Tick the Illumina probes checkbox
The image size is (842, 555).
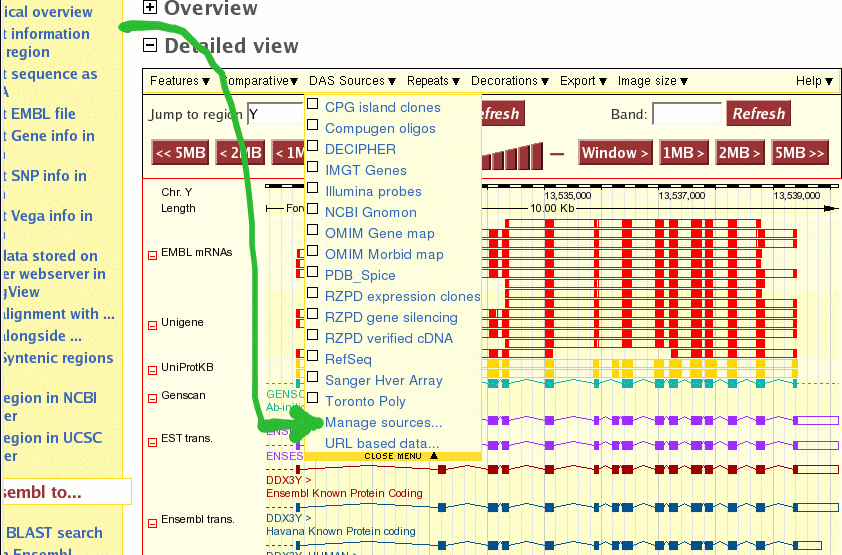[x=313, y=187]
